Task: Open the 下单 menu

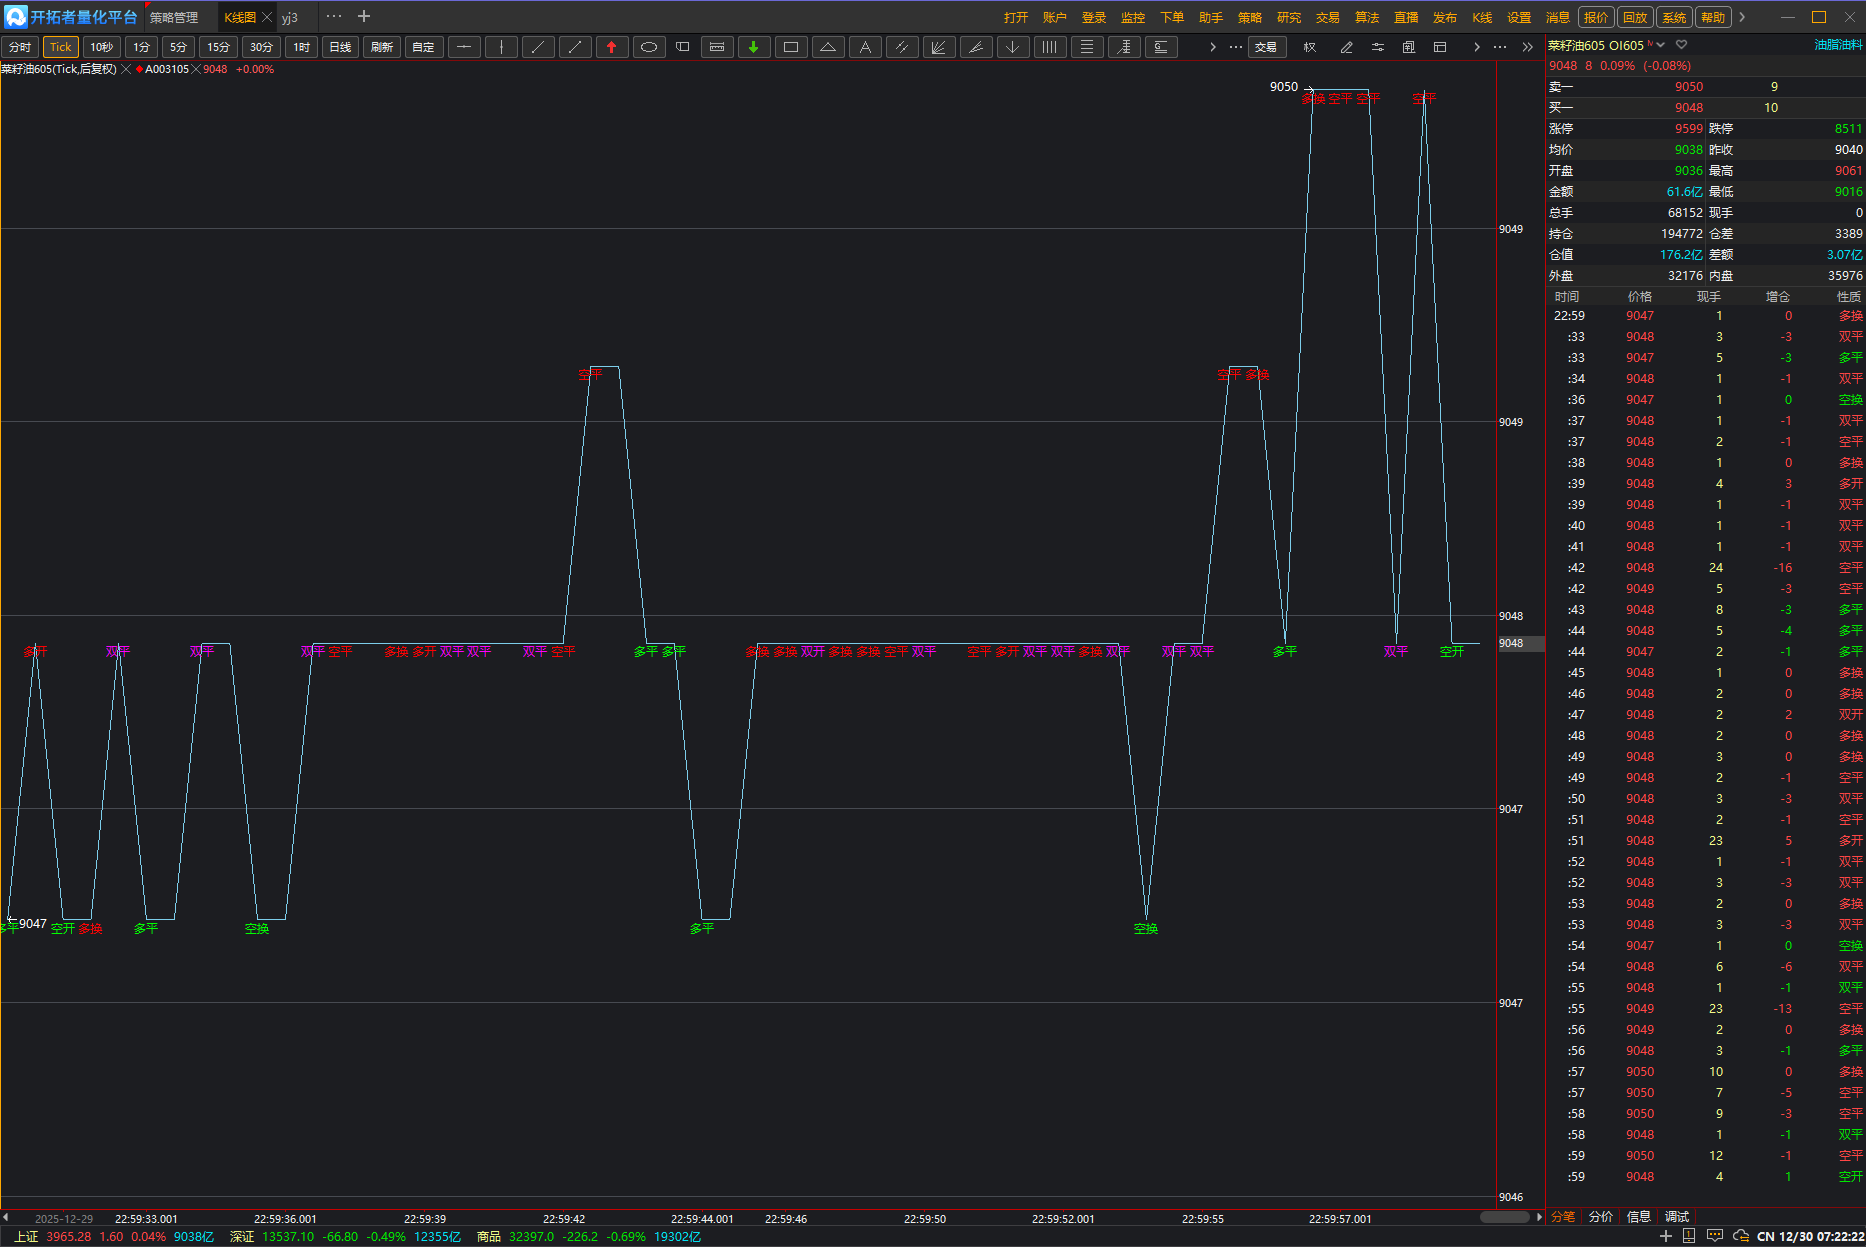Action: pyautogui.click(x=1172, y=18)
